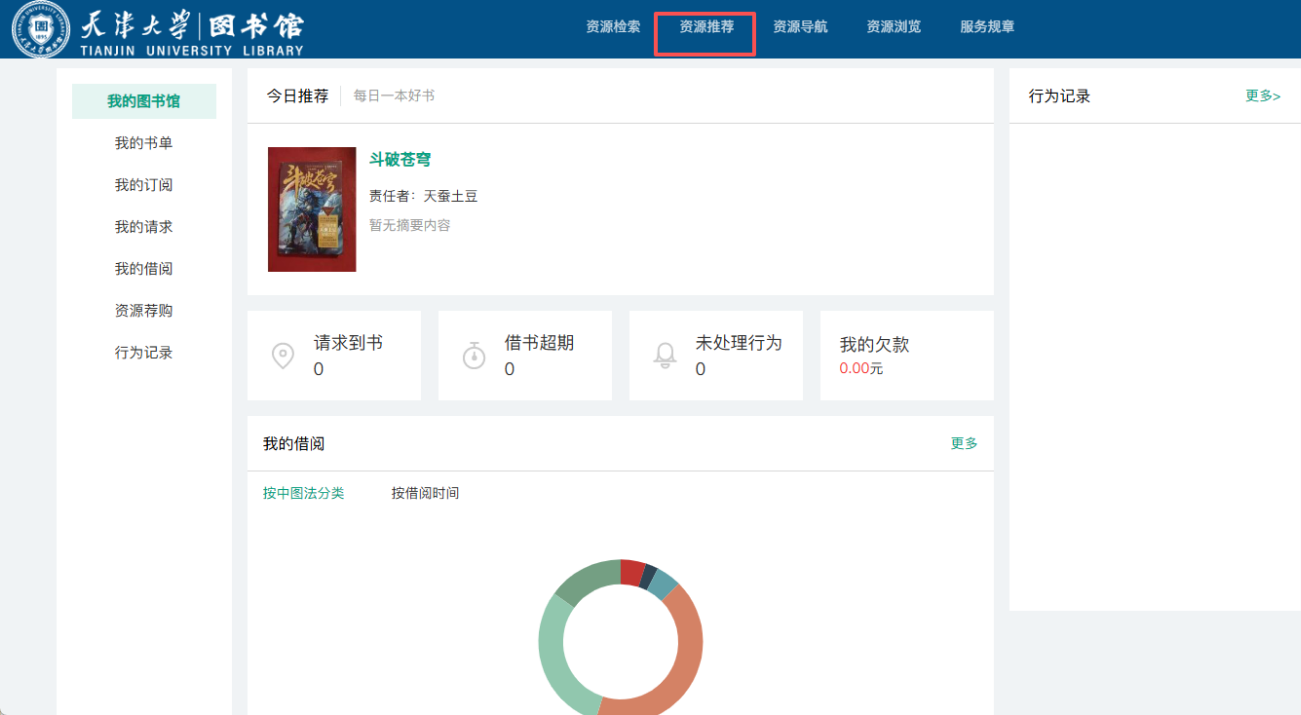Open 资源浏览 in the top bar

click(x=893, y=27)
